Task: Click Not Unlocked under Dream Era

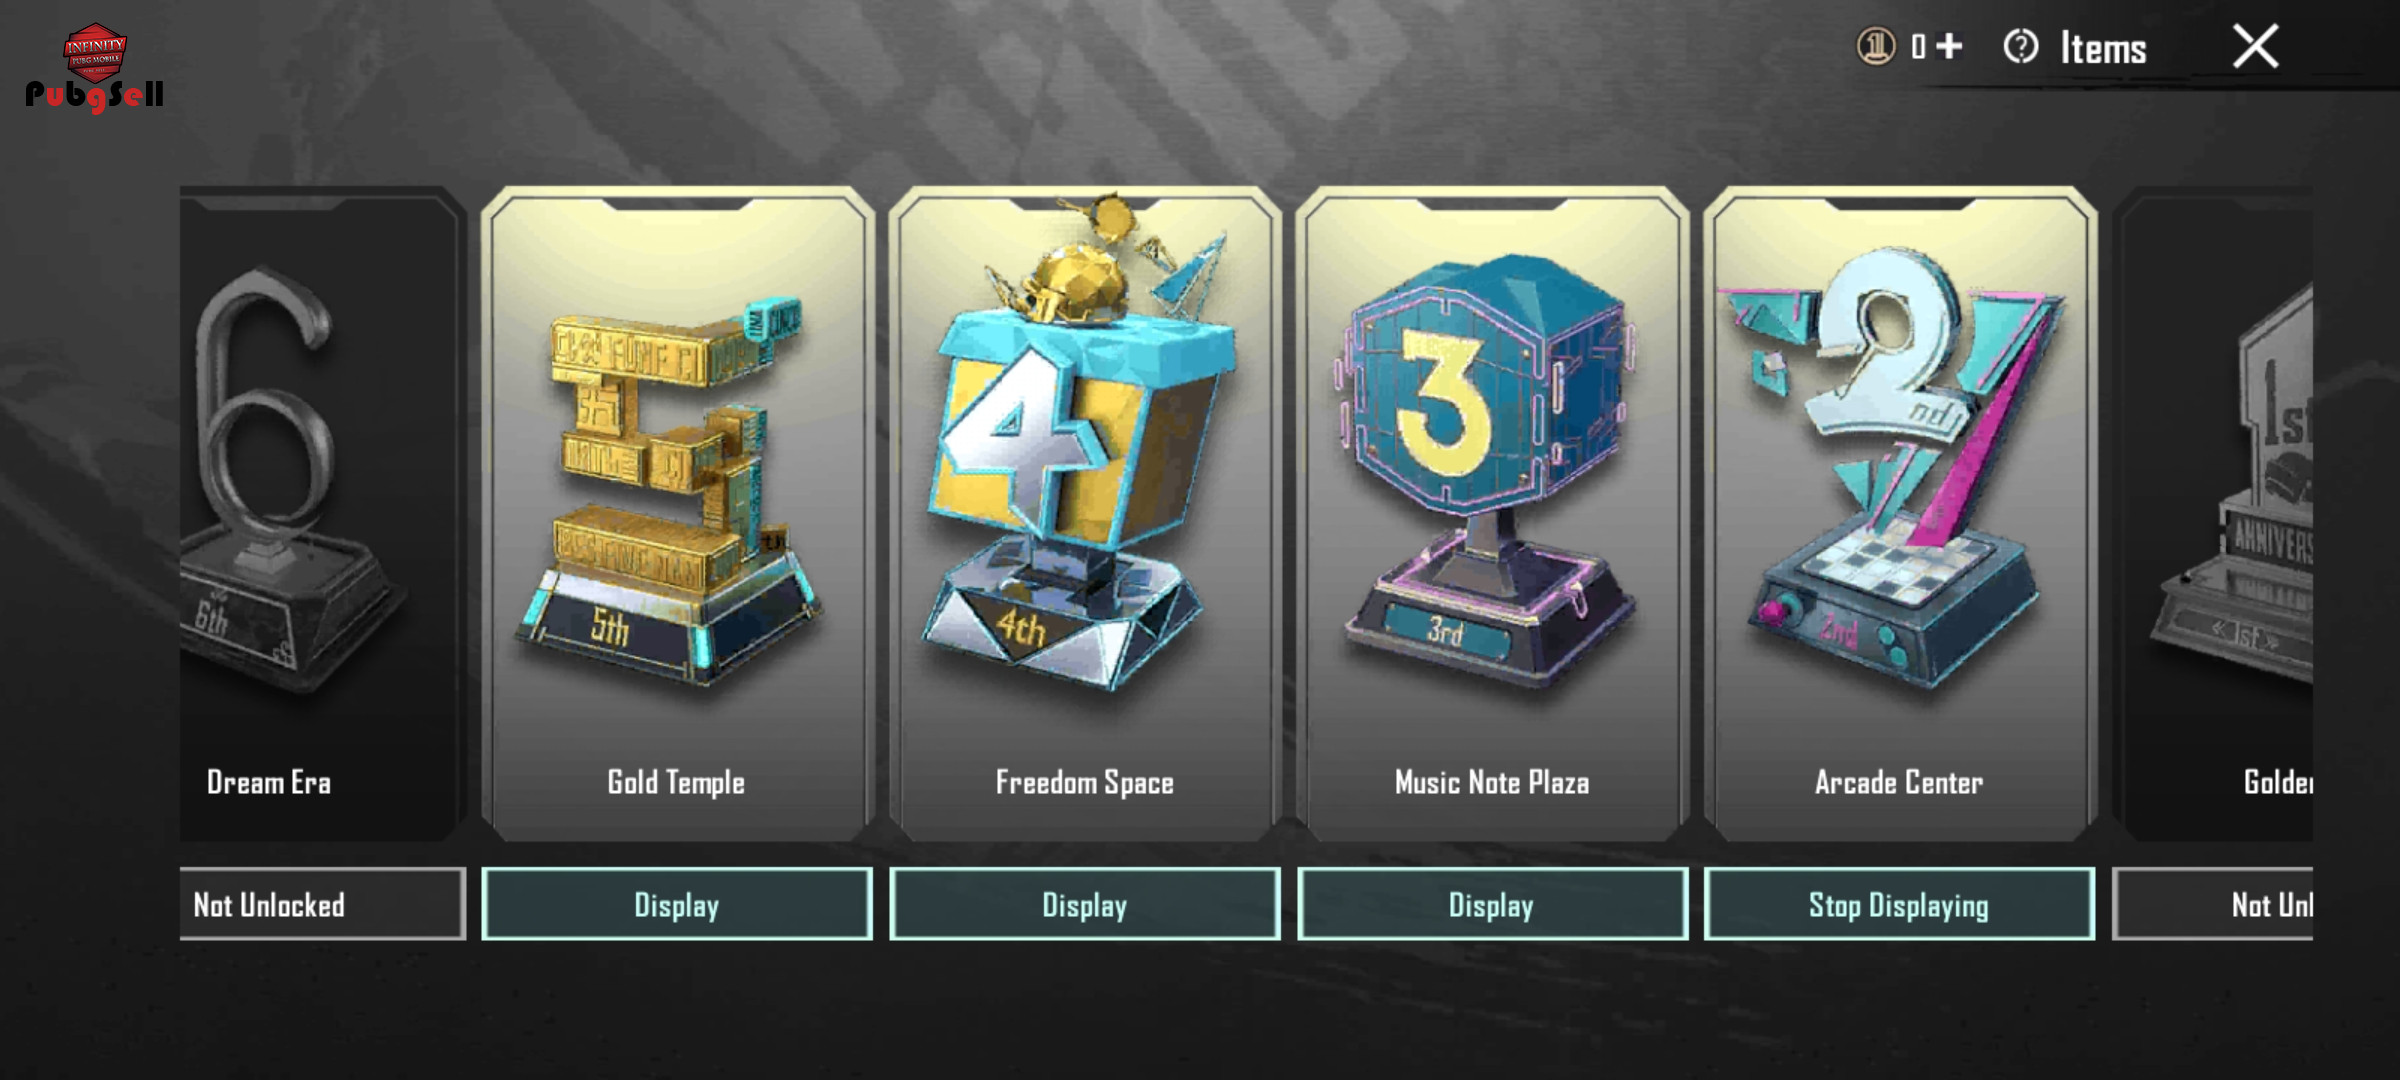Action: tap(322, 904)
